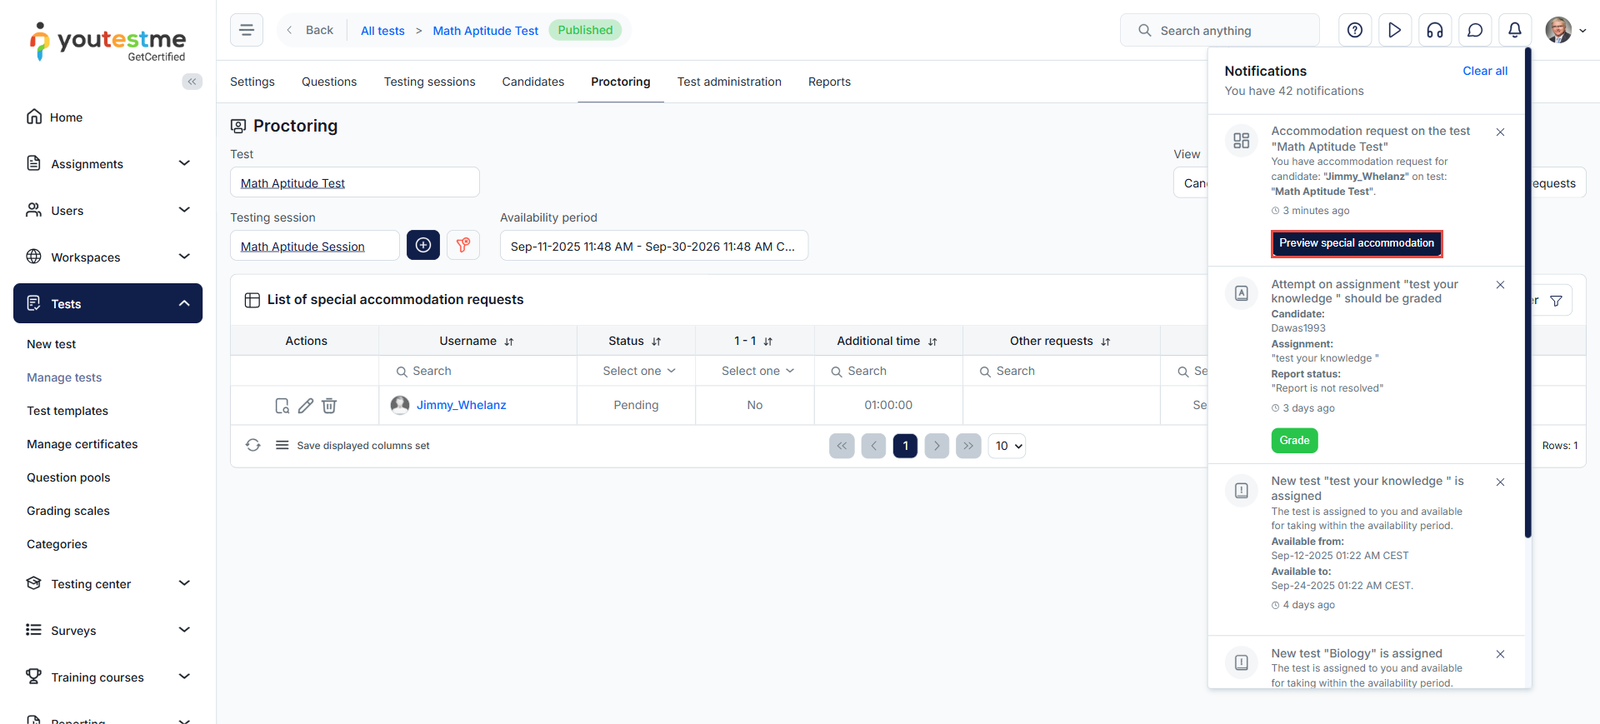Open the chat messages icon

coord(1475,30)
